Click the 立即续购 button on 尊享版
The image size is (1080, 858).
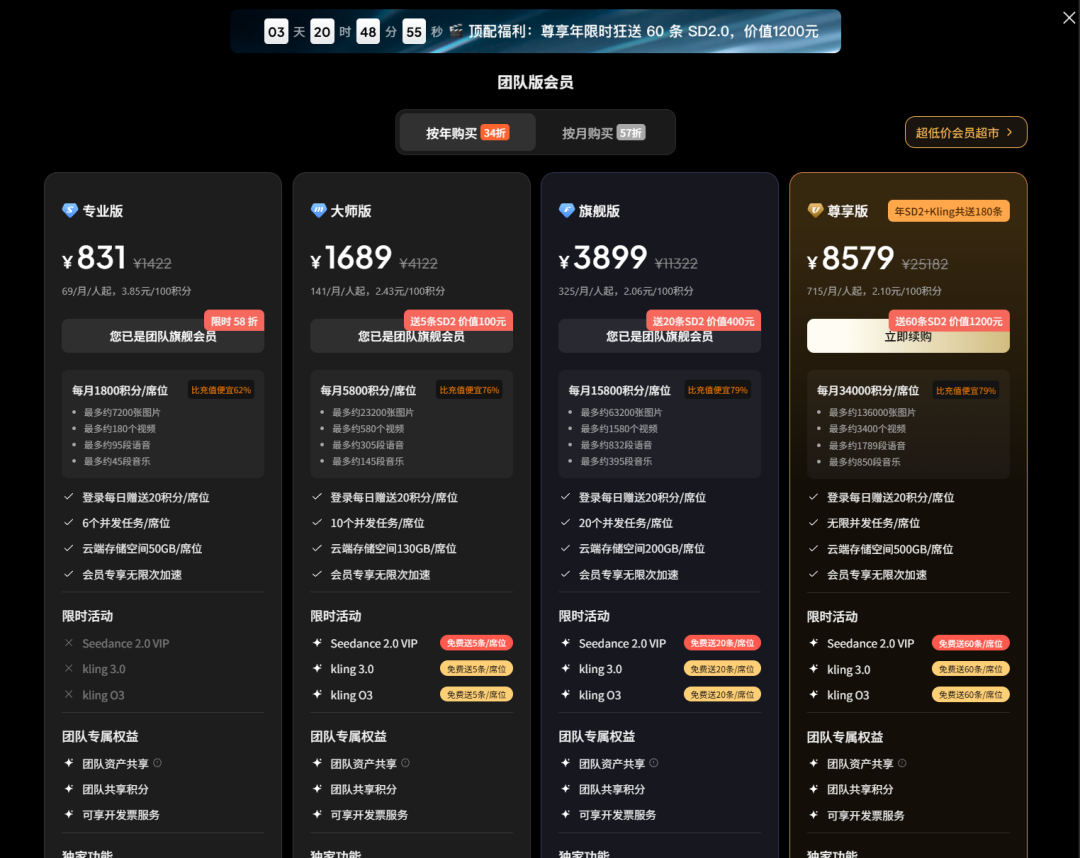(908, 336)
